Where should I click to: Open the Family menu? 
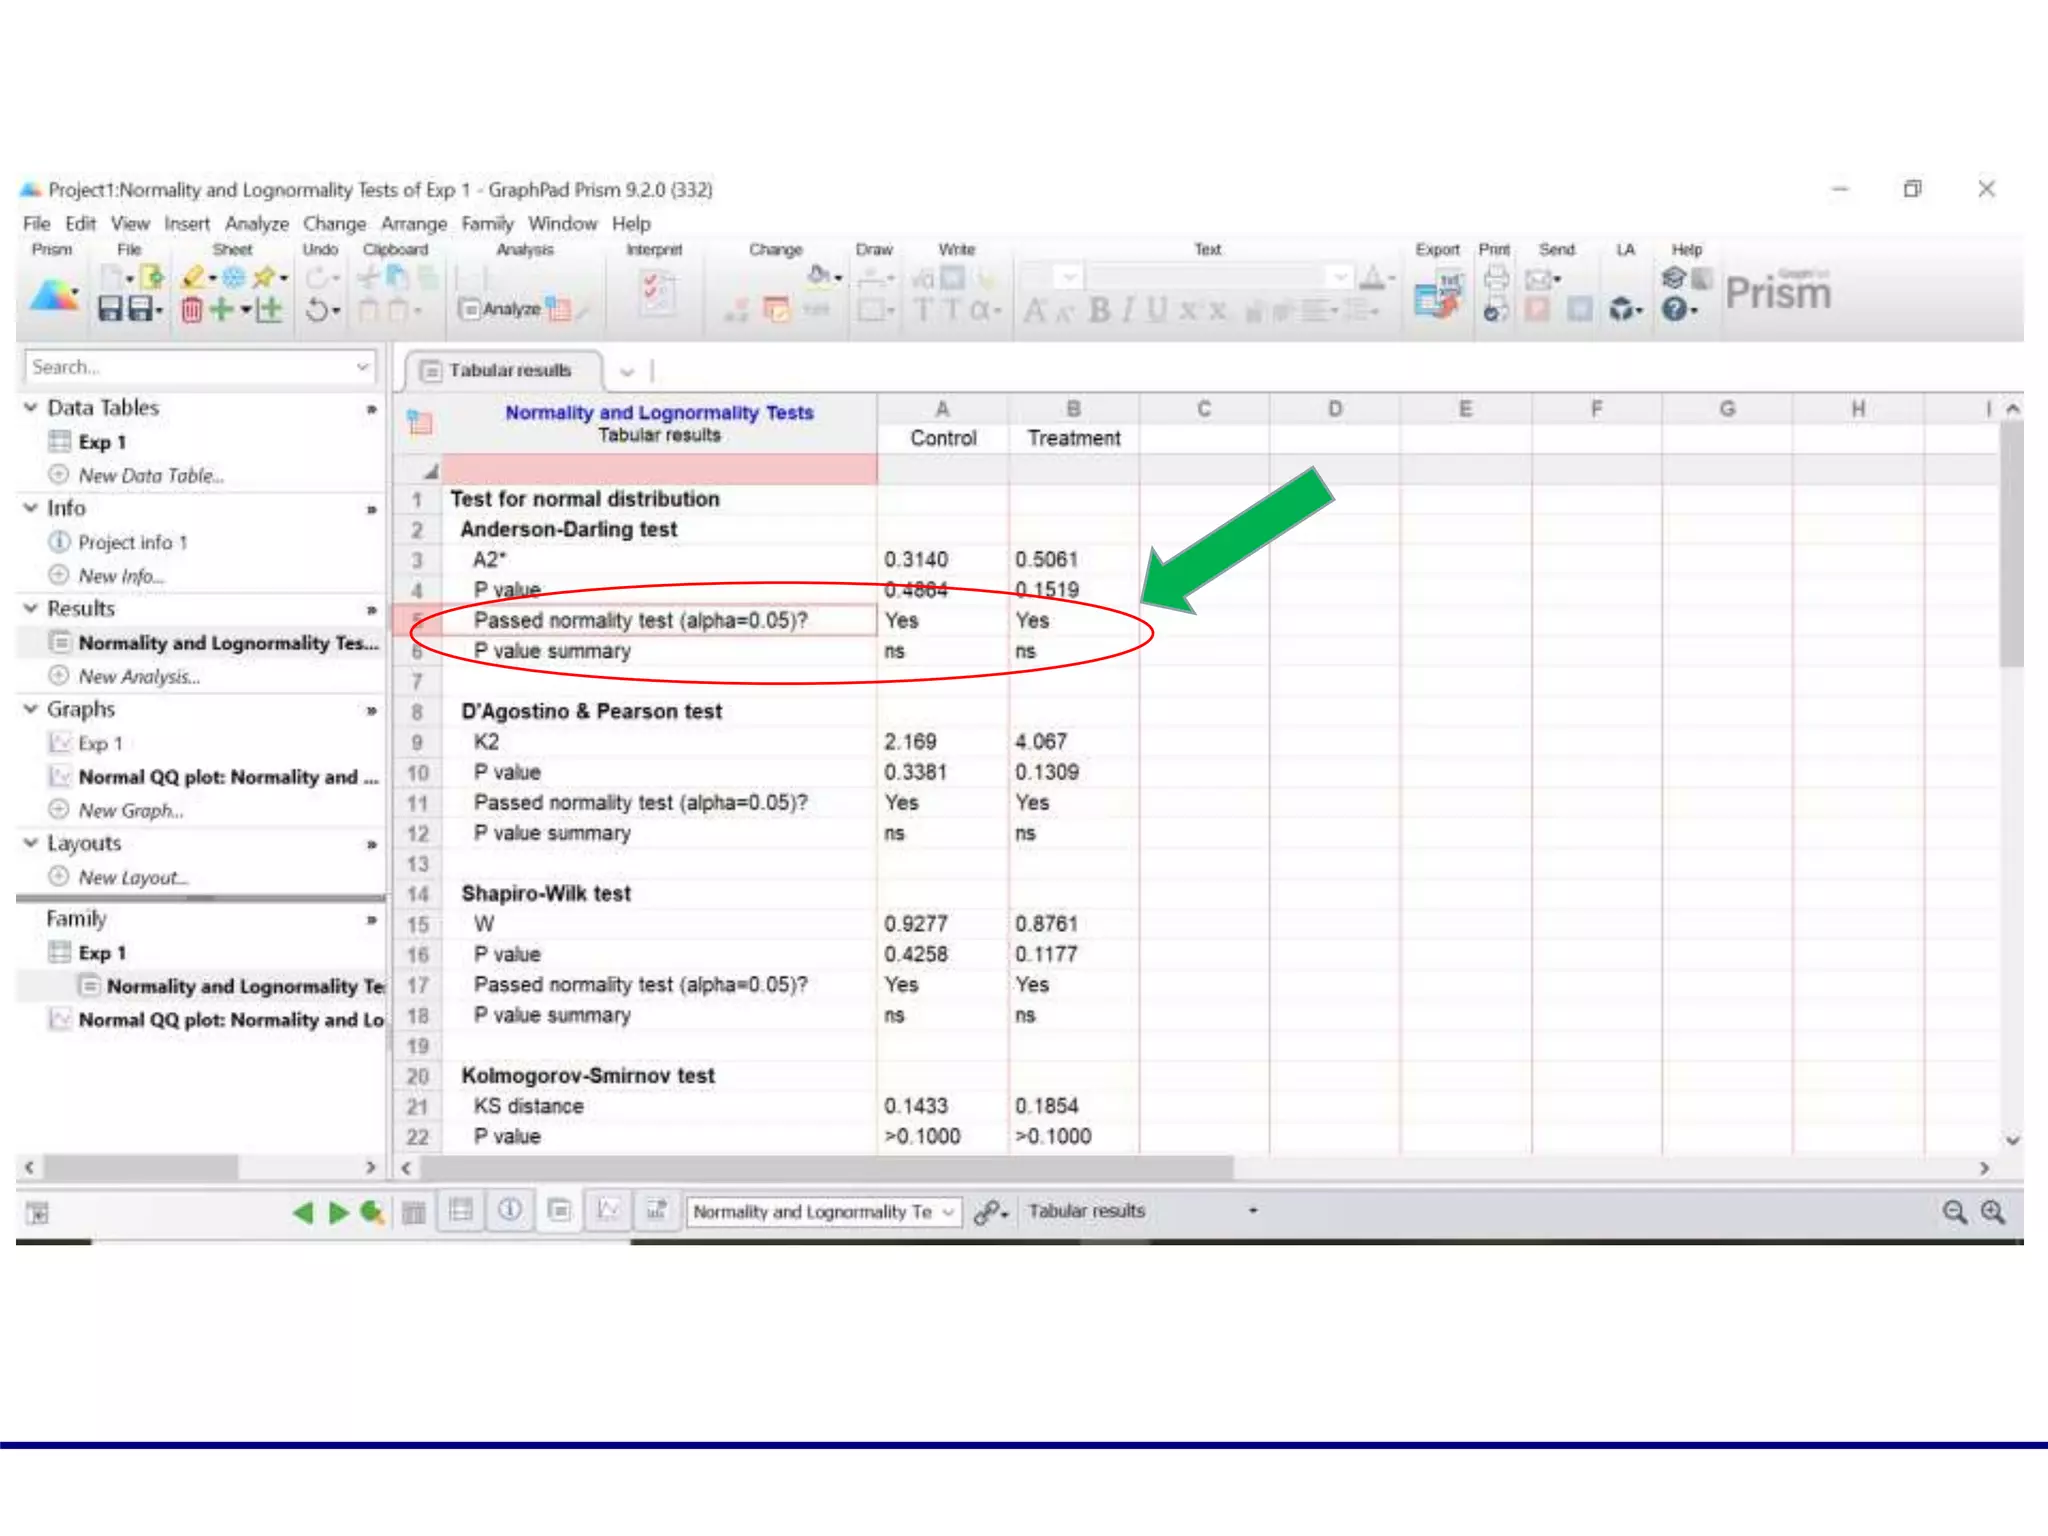[487, 223]
